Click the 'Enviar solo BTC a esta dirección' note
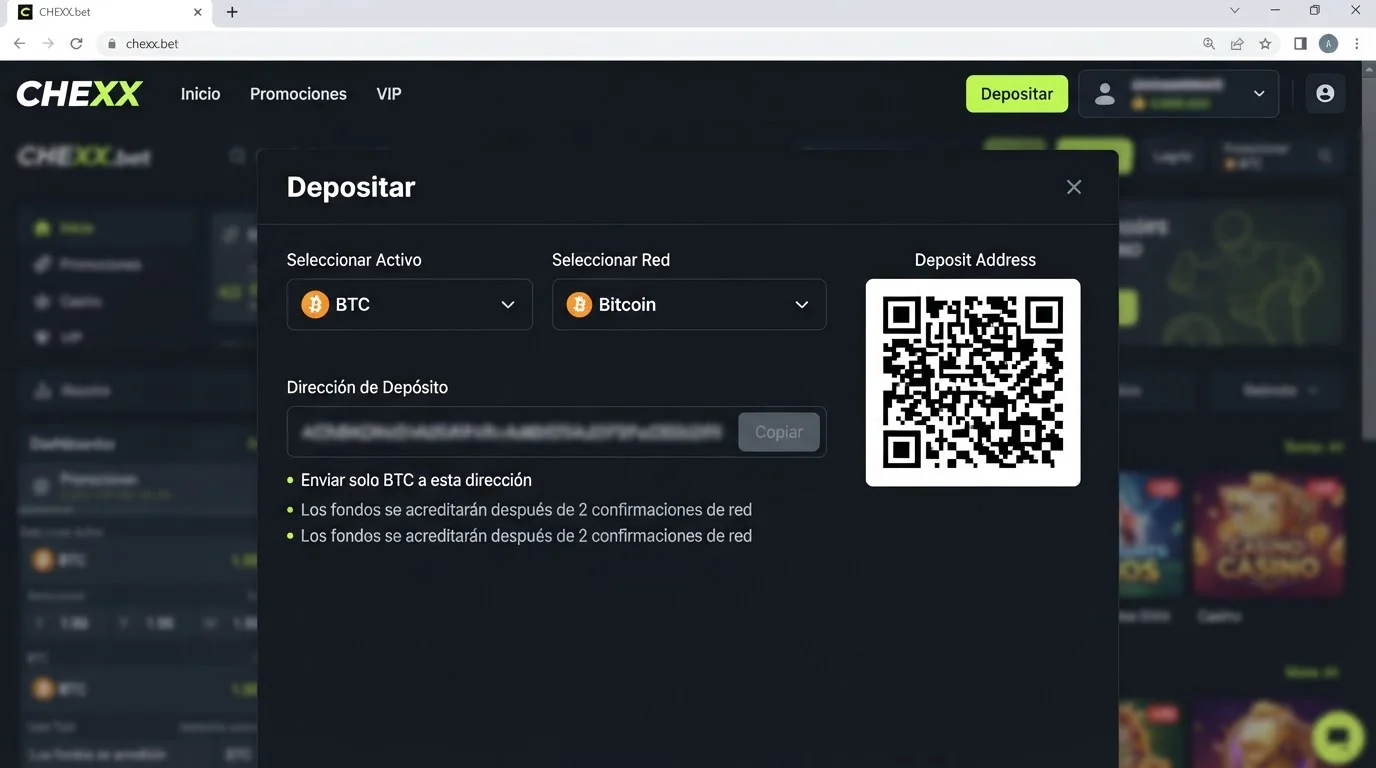1376x768 pixels. pyautogui.click(x=416, y=480)
